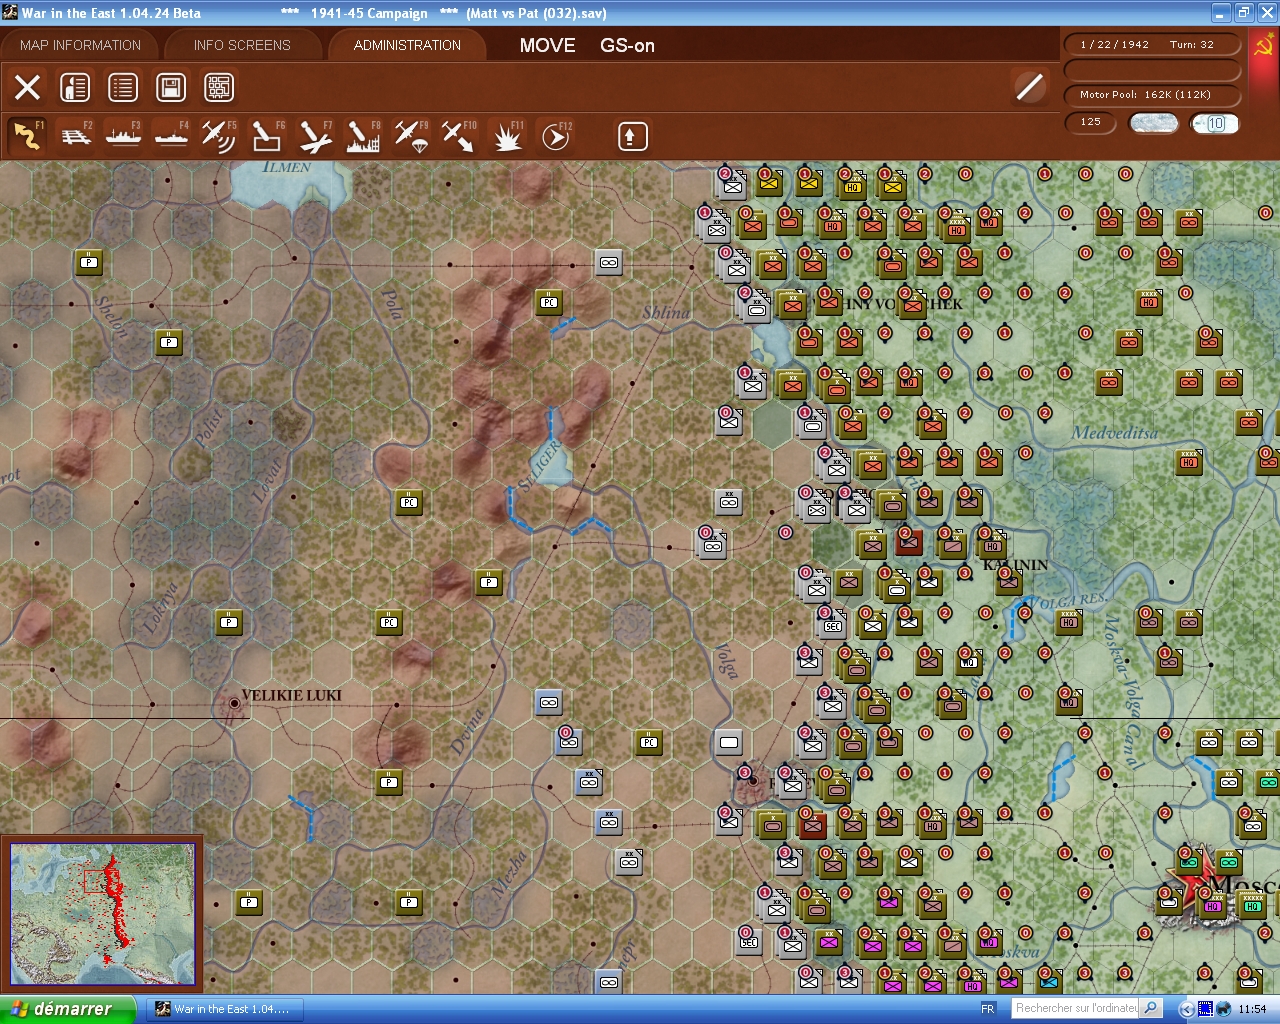Click the Rechercher sur l'ordinateur search field
1280x1024 pixels.
click(1076, 1008)
